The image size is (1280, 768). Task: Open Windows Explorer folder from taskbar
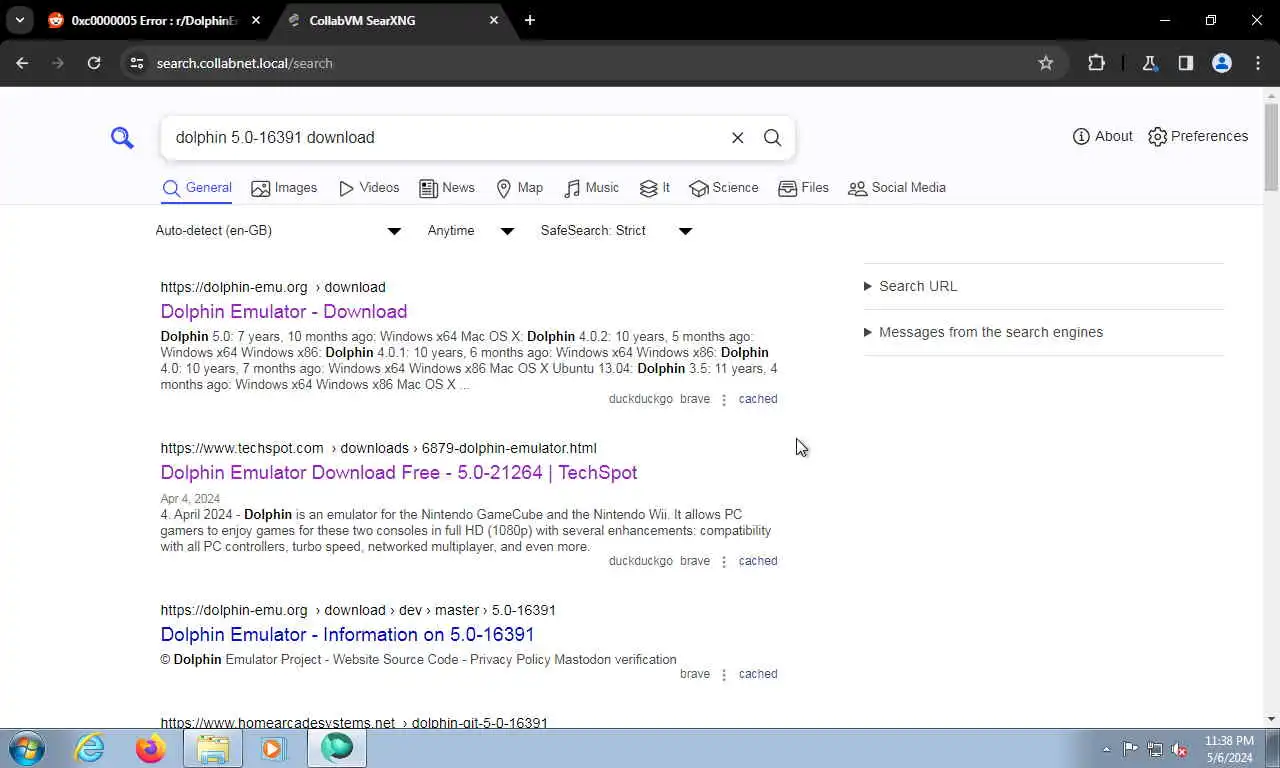[213, 748]
